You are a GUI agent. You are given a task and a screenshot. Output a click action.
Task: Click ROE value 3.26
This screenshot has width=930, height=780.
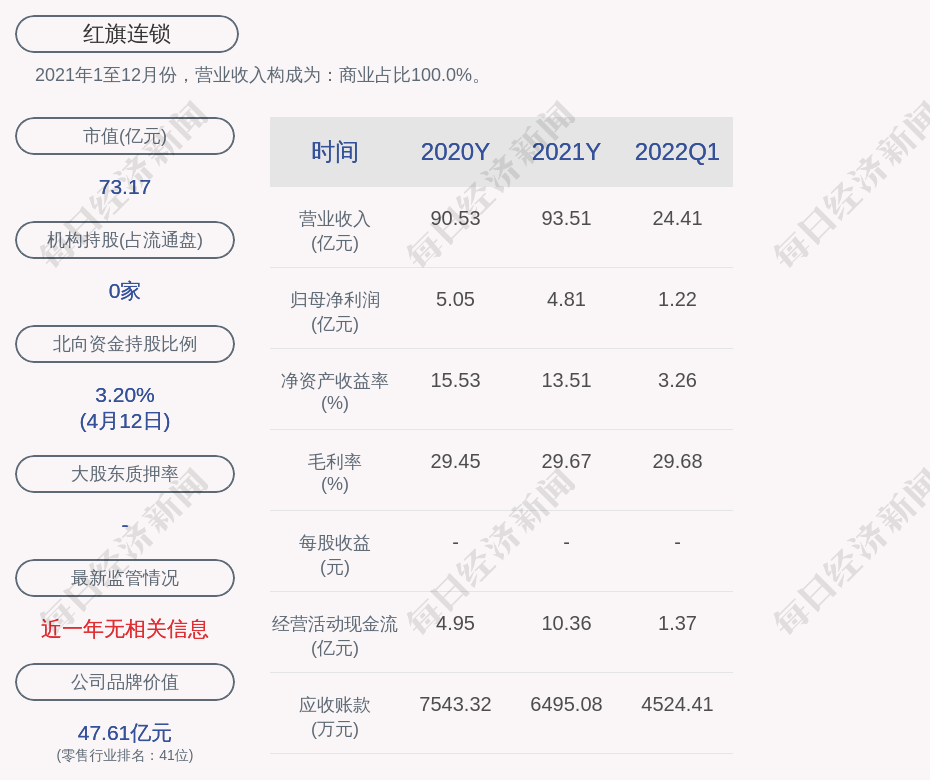point(677,380)
